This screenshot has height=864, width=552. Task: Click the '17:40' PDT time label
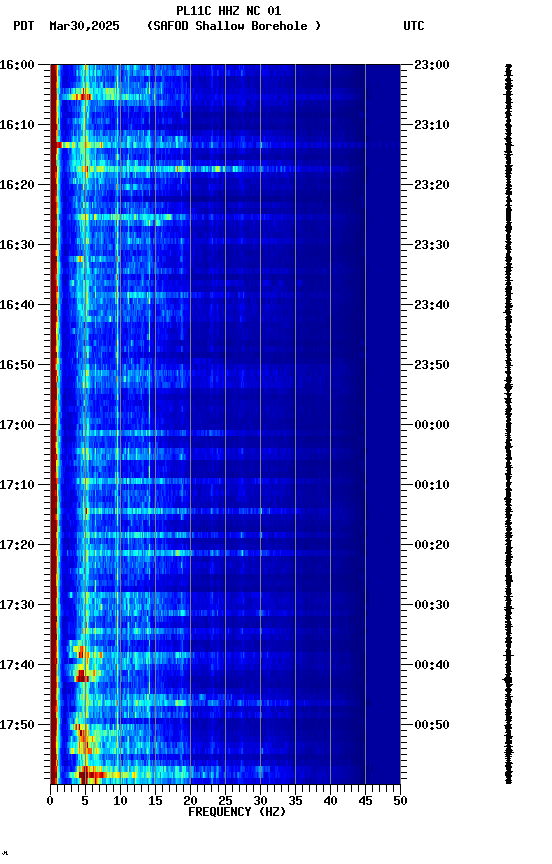pos(17,665)
